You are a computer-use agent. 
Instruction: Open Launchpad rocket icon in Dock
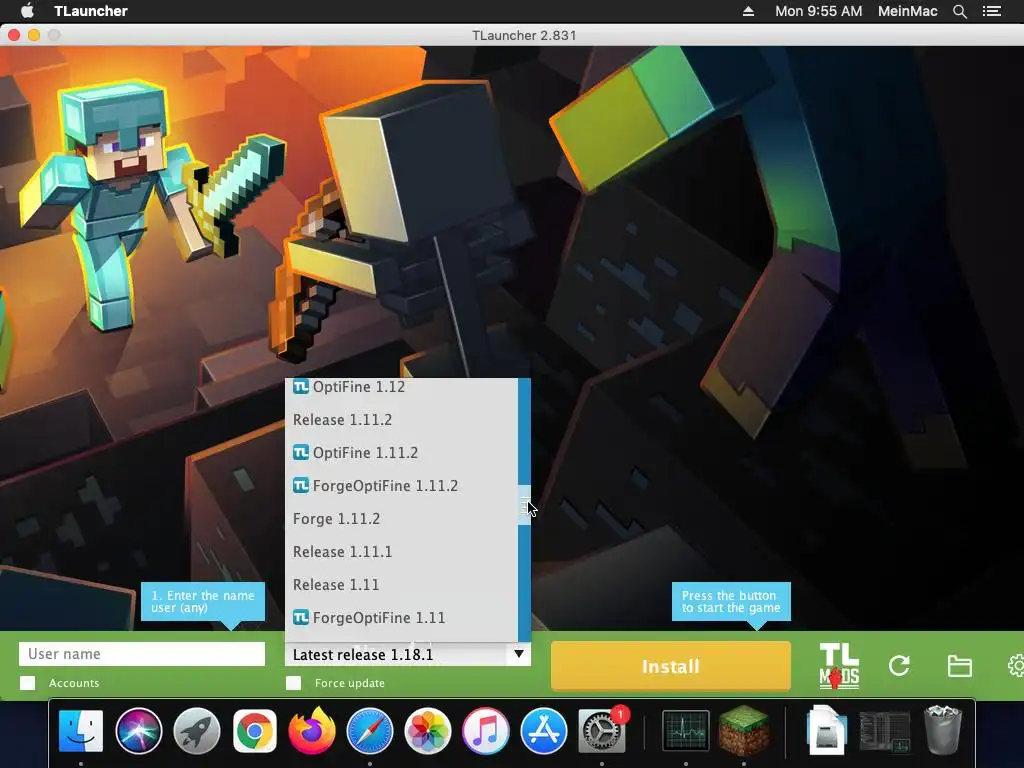[x=197, y=731]
